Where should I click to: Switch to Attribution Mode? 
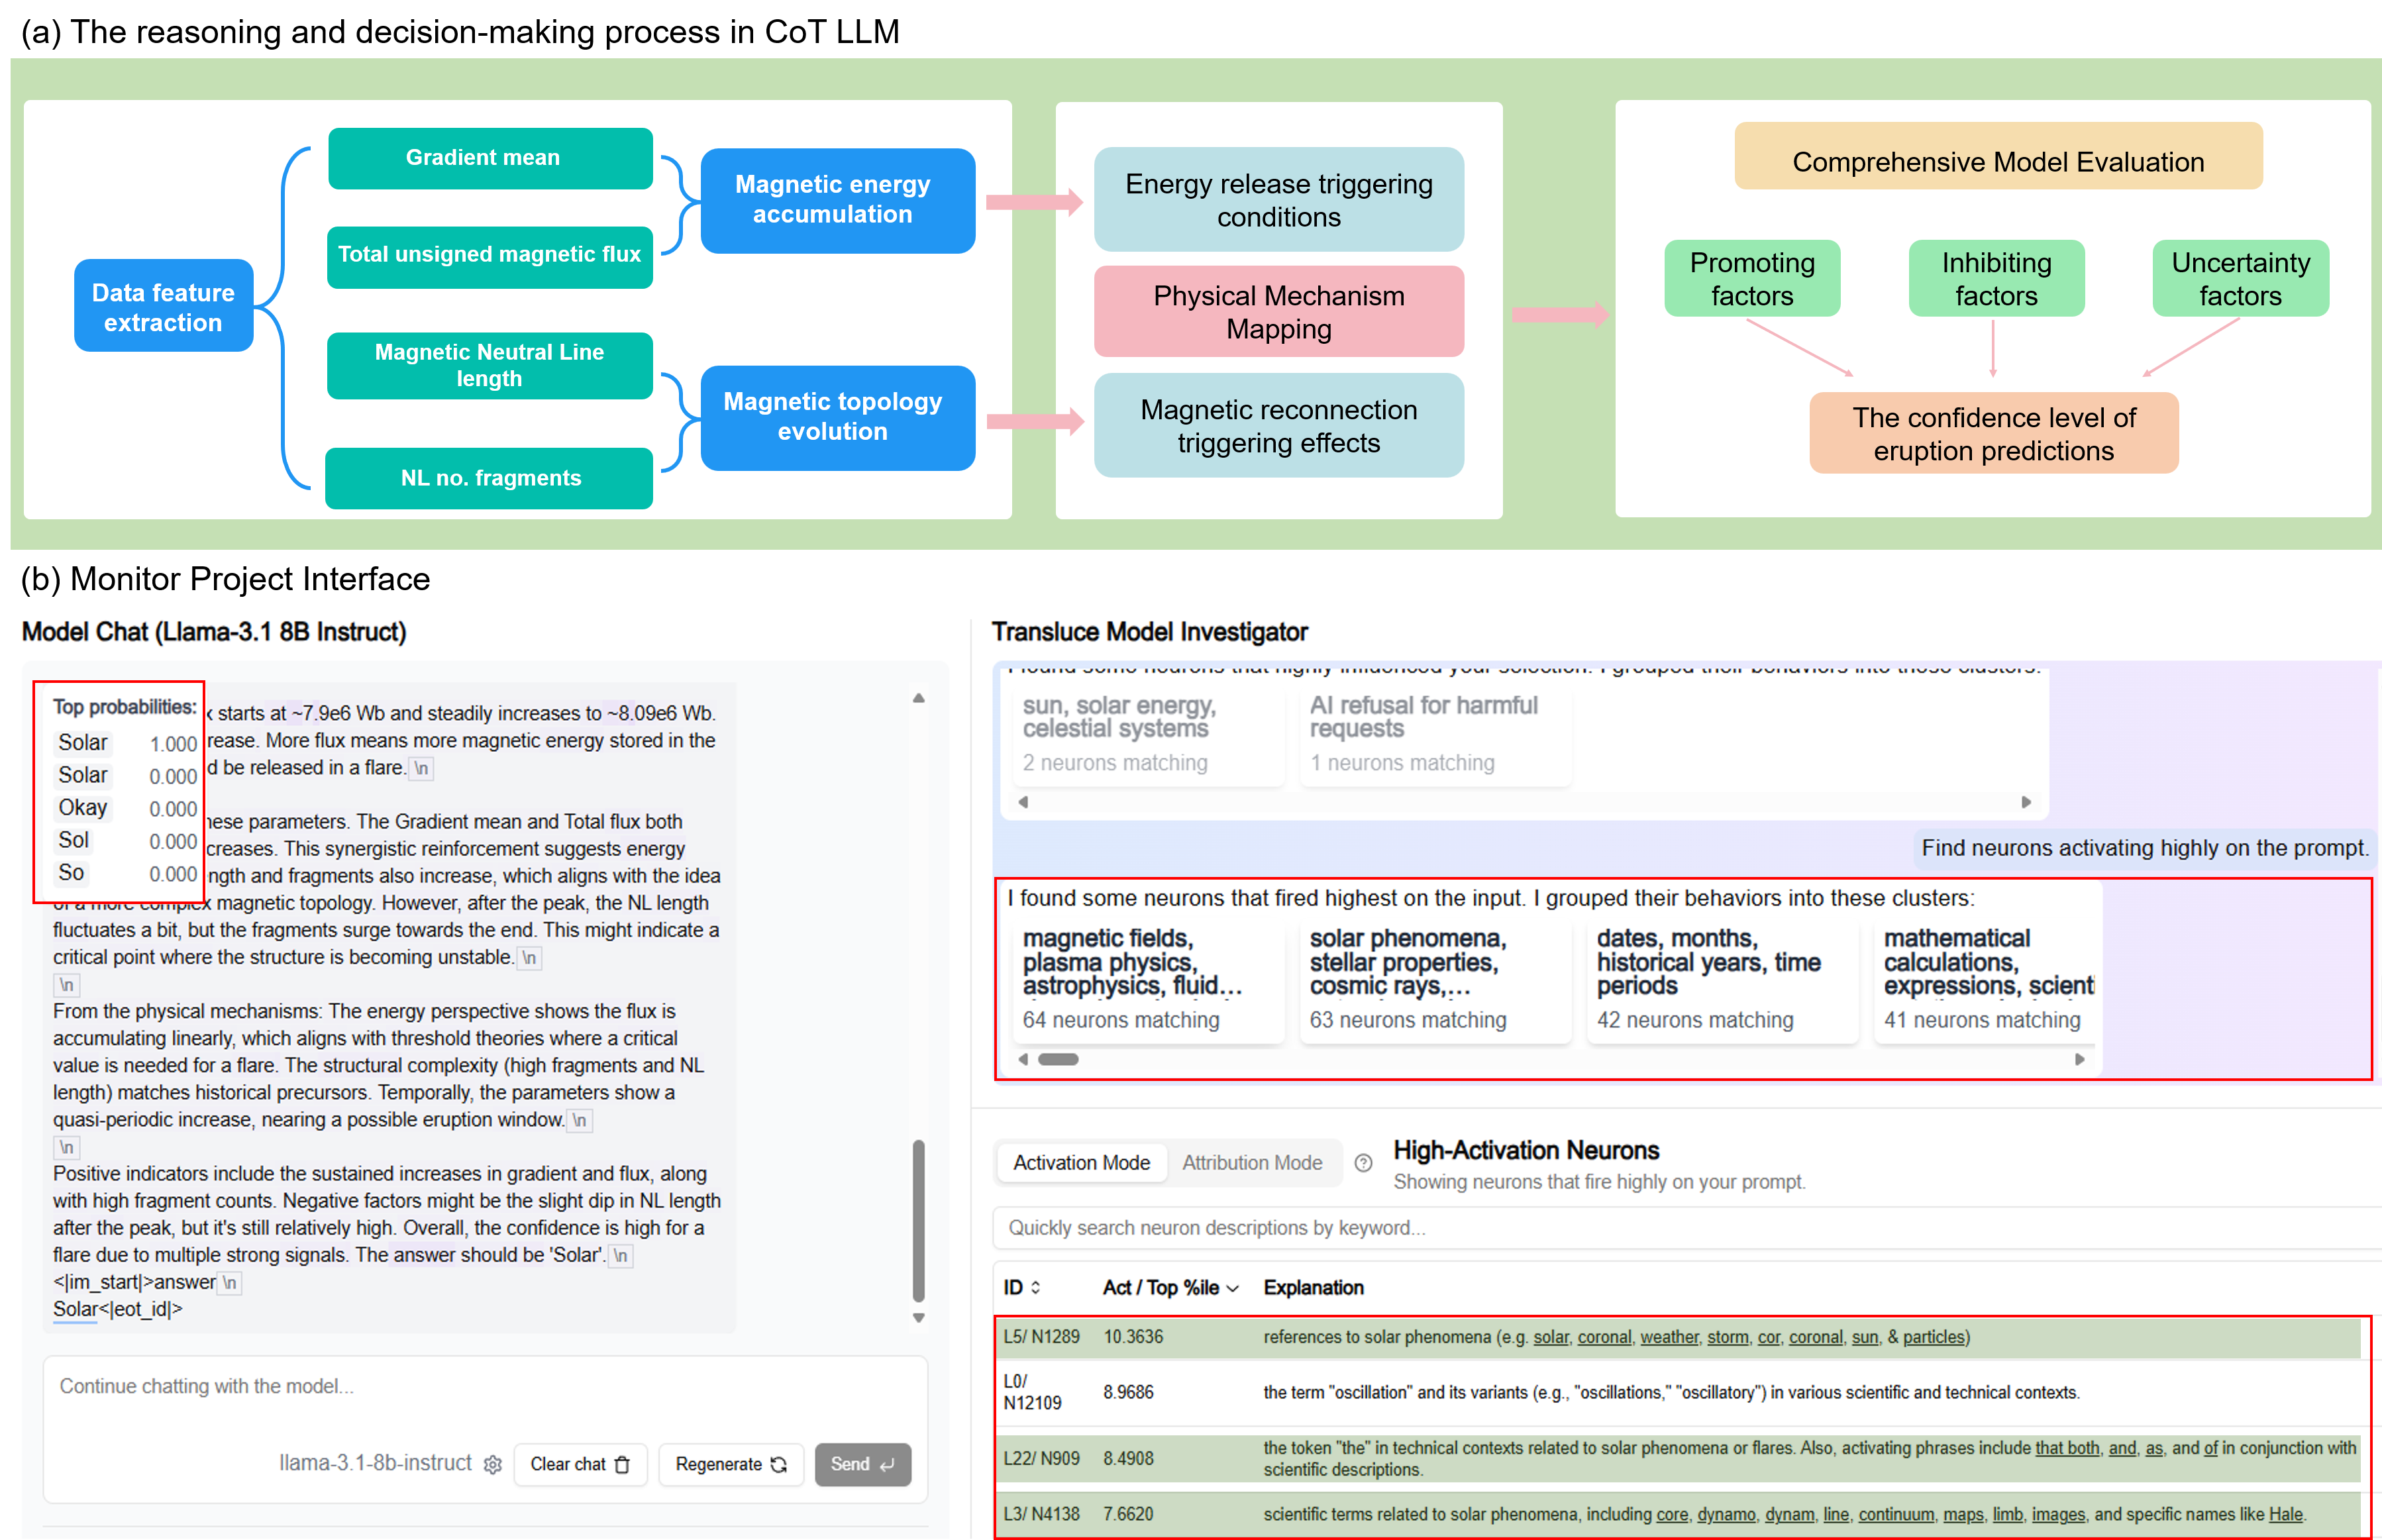(x=1252, y=1163)
